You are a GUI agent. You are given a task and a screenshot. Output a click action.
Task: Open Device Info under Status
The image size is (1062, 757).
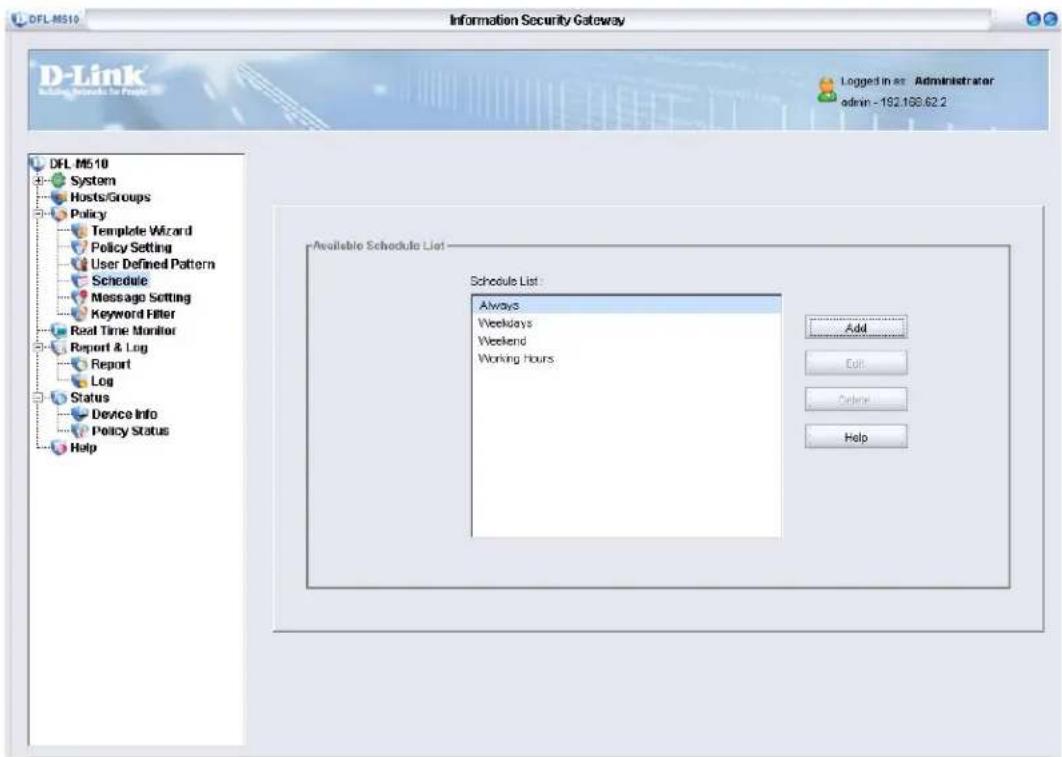(124, 414)
